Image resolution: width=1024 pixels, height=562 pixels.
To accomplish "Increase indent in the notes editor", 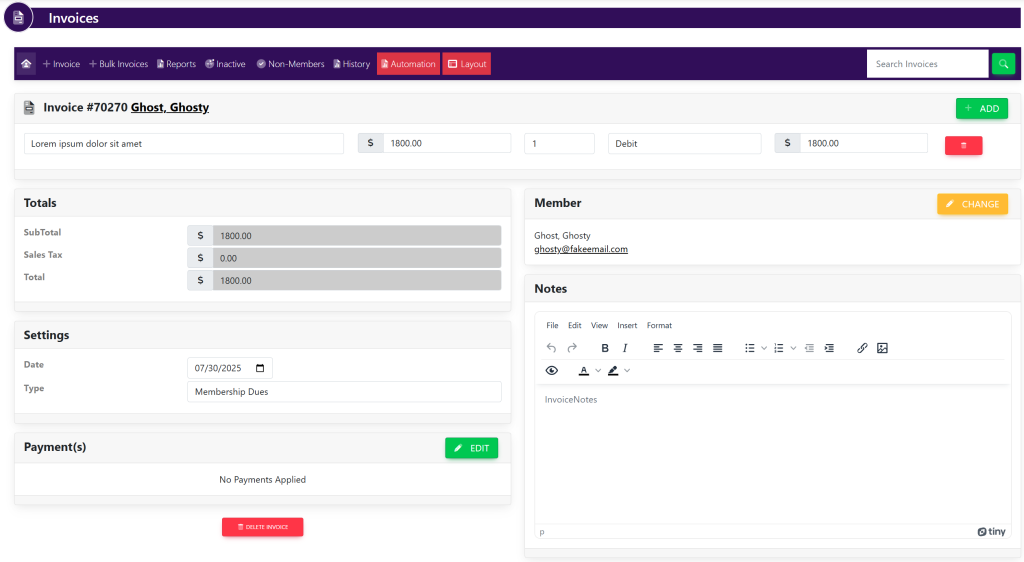I will click(829, 348).
